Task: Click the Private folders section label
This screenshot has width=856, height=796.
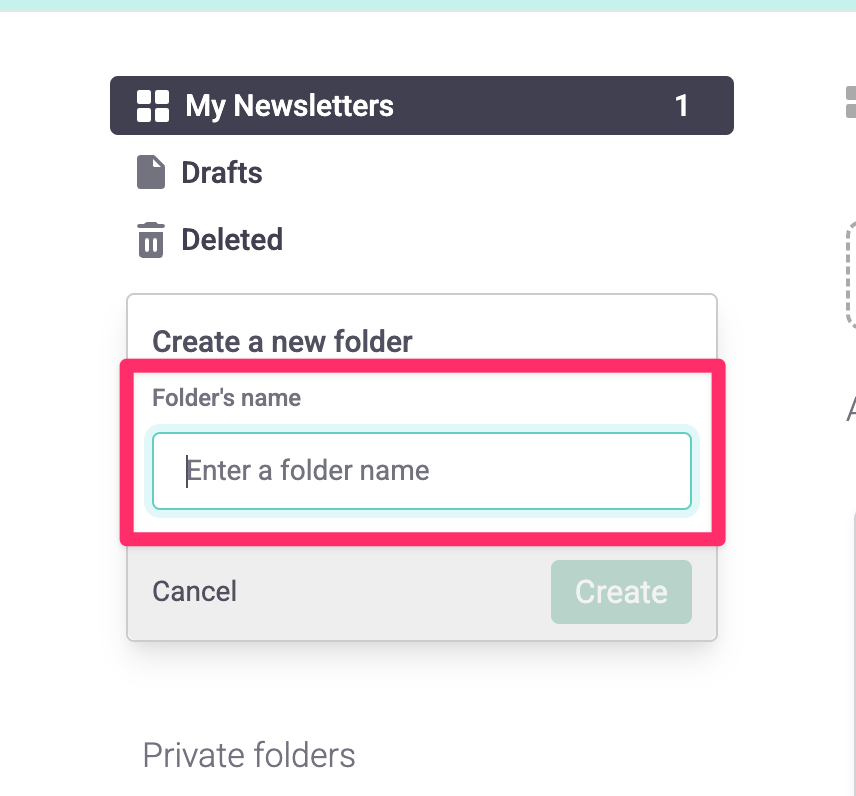Action: (x=249, y=755)
